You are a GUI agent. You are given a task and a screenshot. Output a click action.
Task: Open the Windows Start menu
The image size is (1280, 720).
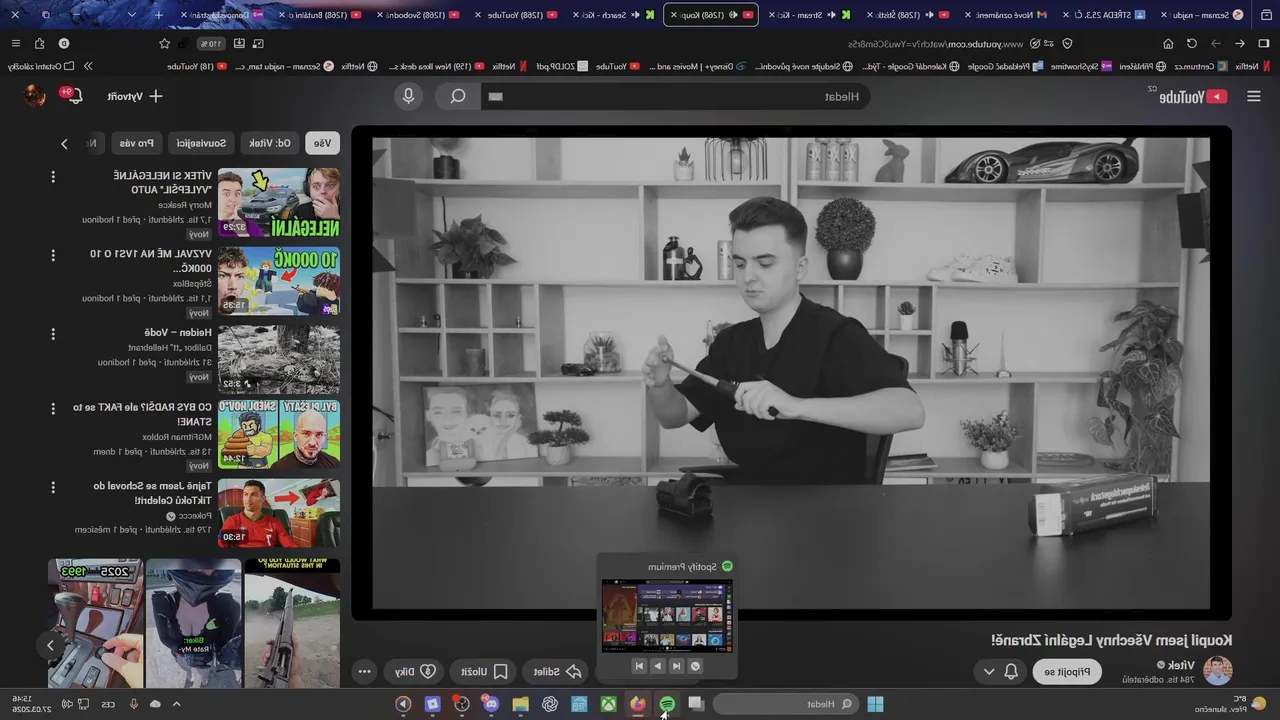[x=875, y=704]
